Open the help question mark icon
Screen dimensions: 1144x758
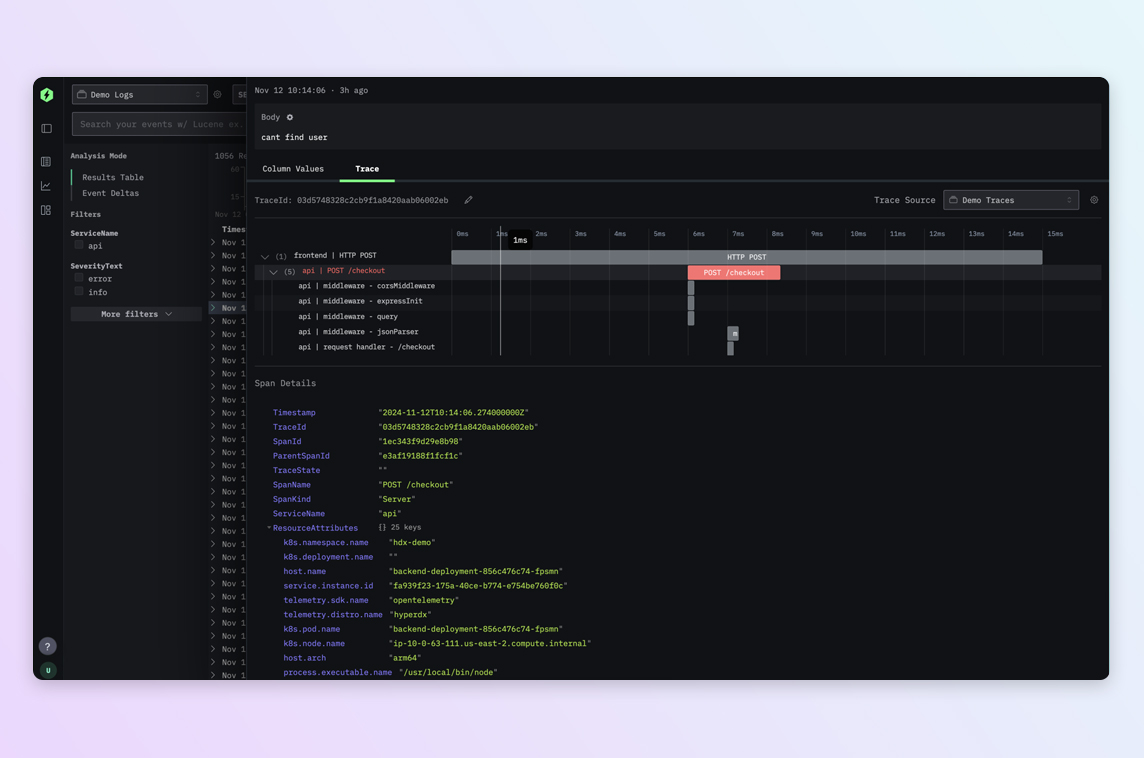pyautogui.click(x=47, y=646)
